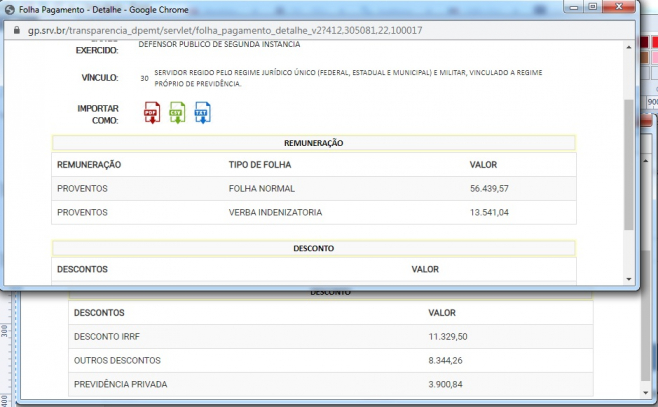Screen dimensions: 658x407
Task: Click the gp.srv.br URL in the address bar
Action: click(220, 30)
